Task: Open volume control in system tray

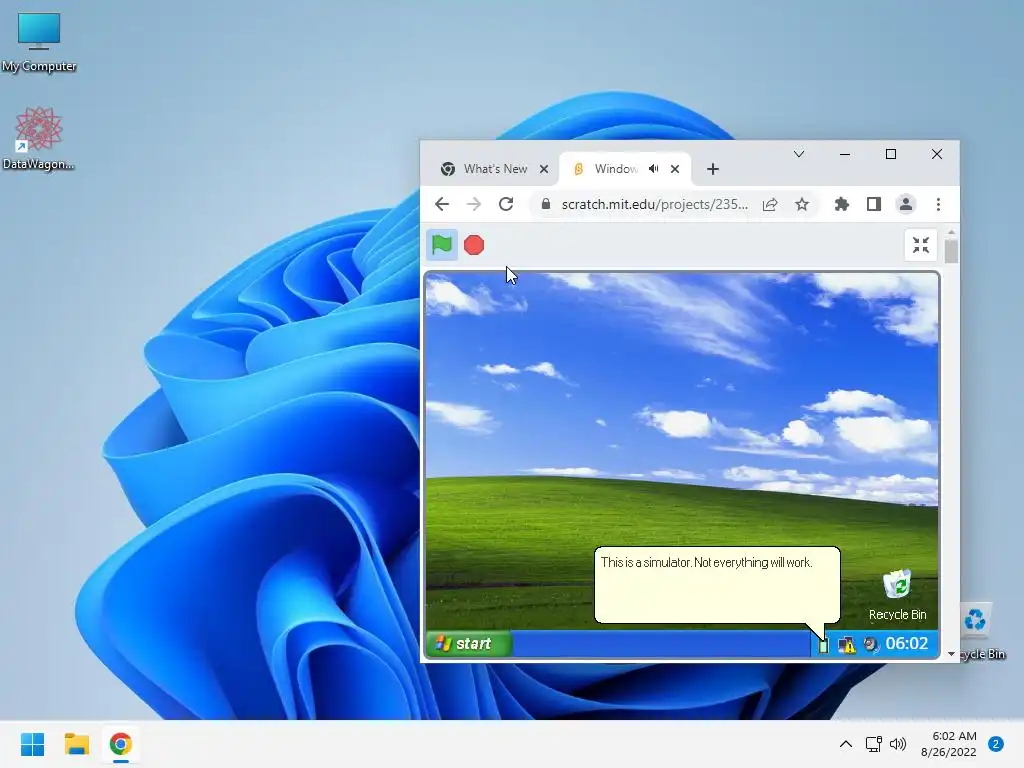Action: (899, 744)
